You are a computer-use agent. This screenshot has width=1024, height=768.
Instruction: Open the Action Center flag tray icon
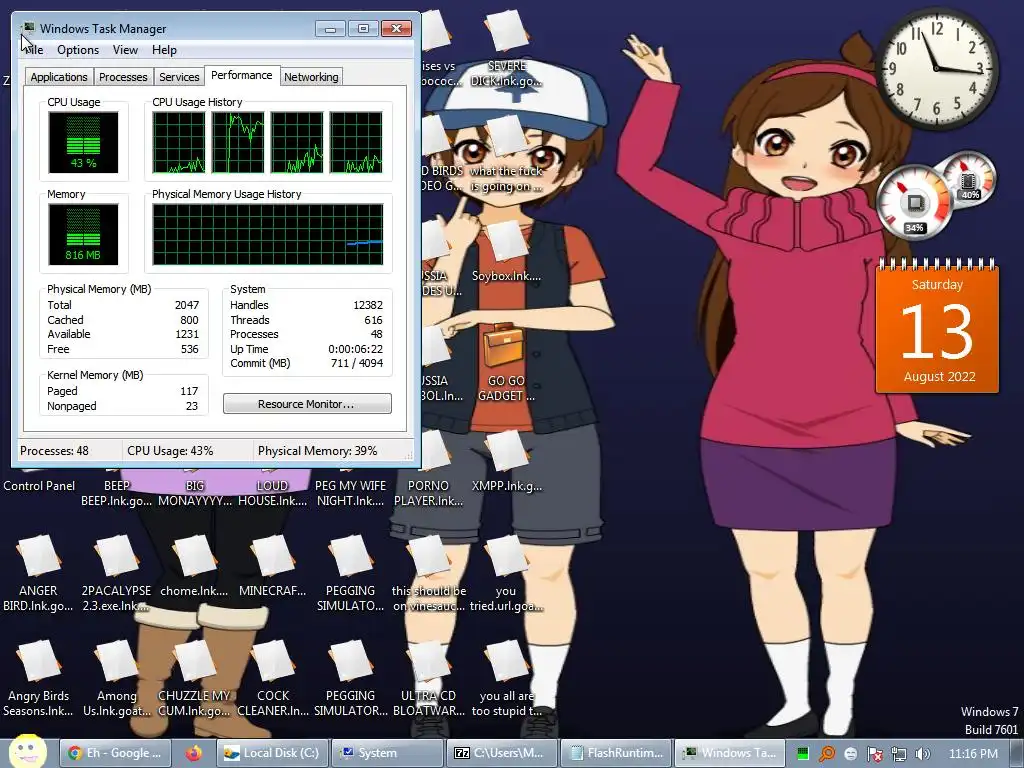874,754
